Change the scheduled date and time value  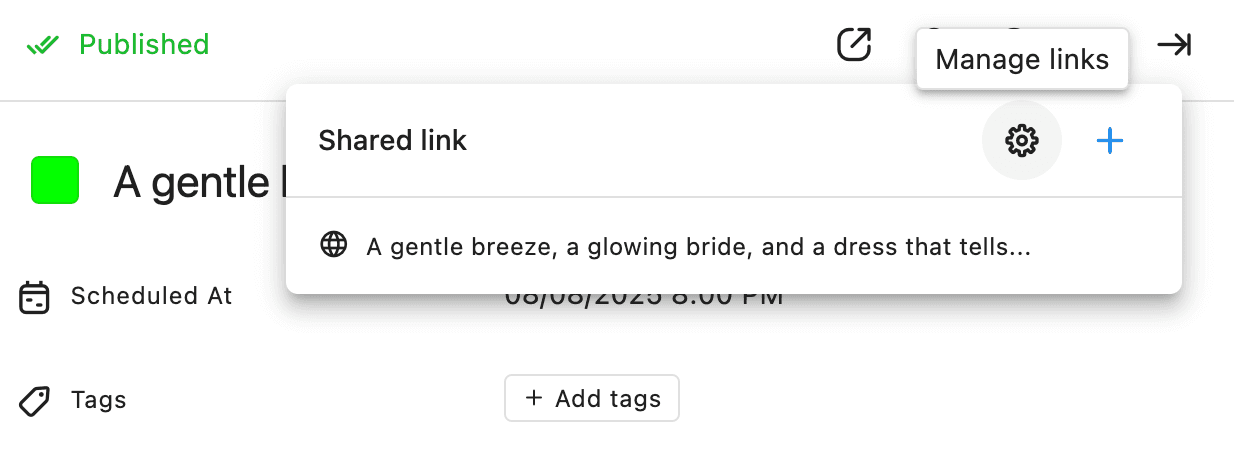tap(642, 298)
